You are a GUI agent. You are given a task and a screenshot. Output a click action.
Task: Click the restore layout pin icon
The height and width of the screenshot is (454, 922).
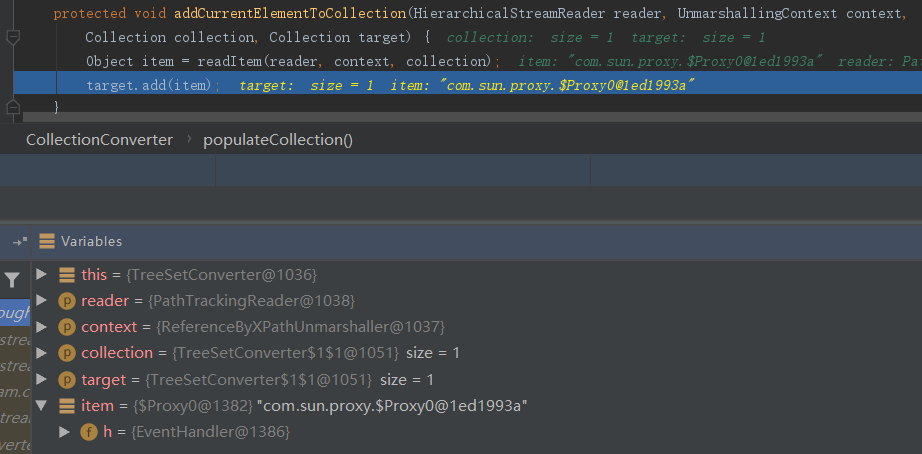pos(19,241)
